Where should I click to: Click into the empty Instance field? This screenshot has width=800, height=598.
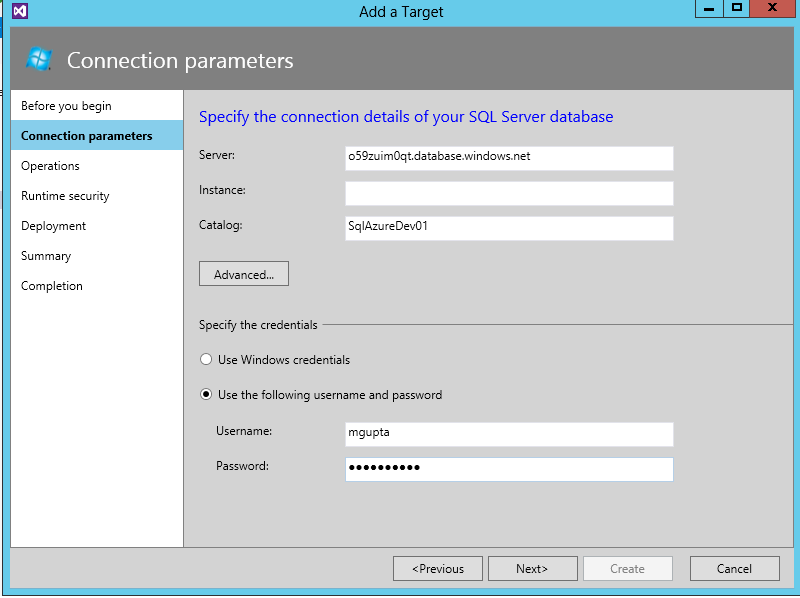509,193
